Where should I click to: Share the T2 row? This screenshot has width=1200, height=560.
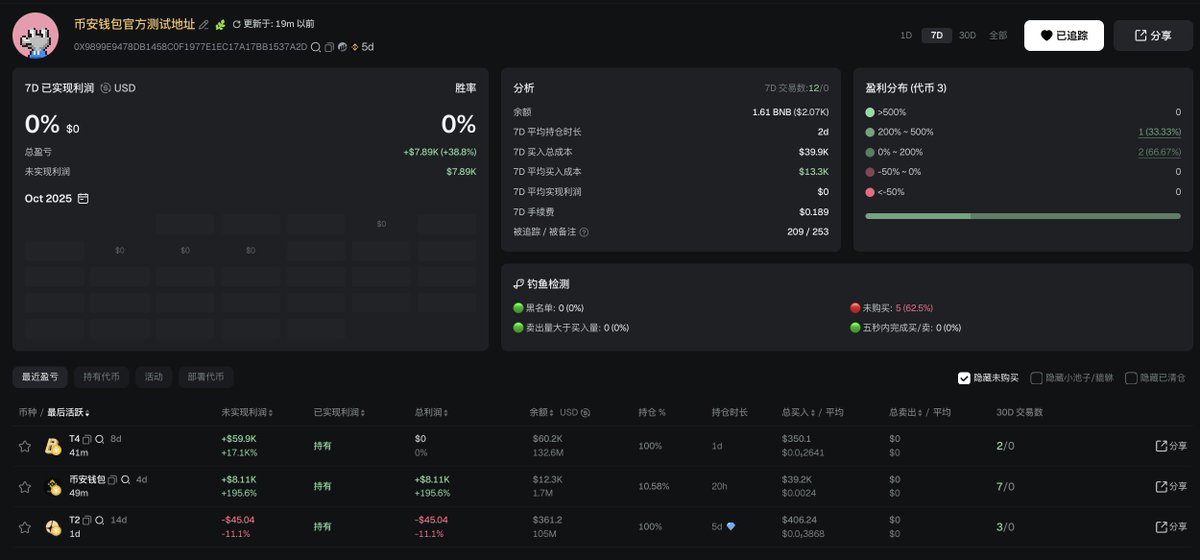[x=1171, y=526]
